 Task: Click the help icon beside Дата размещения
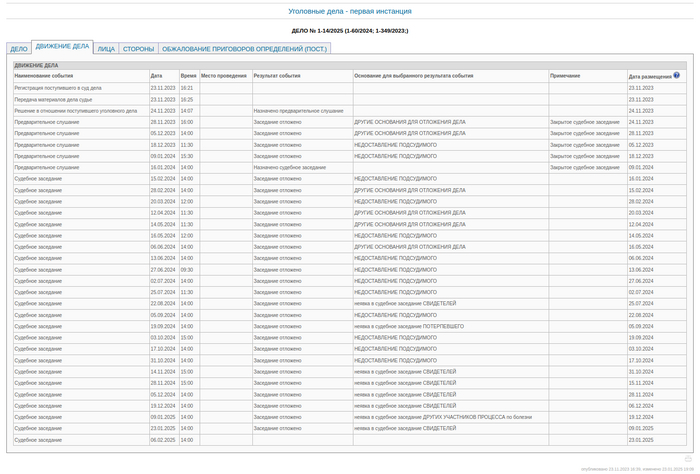pyautogui.click(x=677, y=75)
